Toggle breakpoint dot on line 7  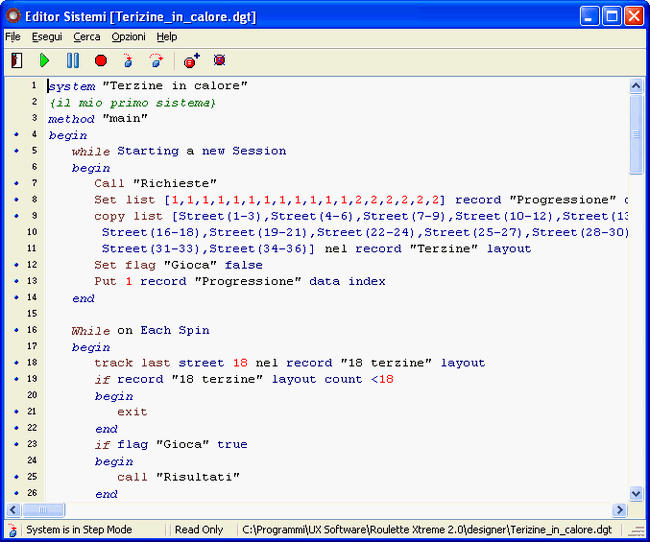coord(17,183)
